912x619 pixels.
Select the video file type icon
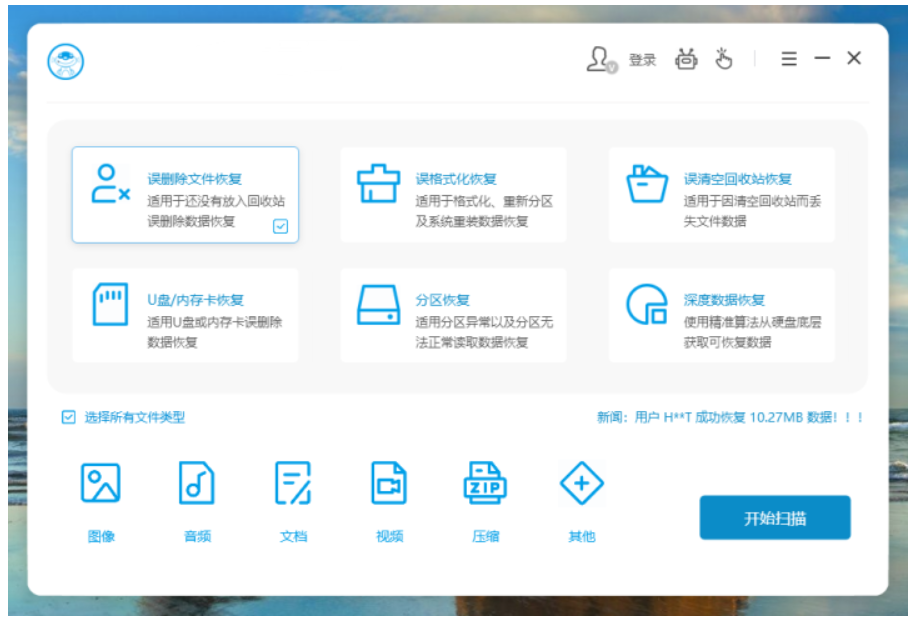pos(389,483)
